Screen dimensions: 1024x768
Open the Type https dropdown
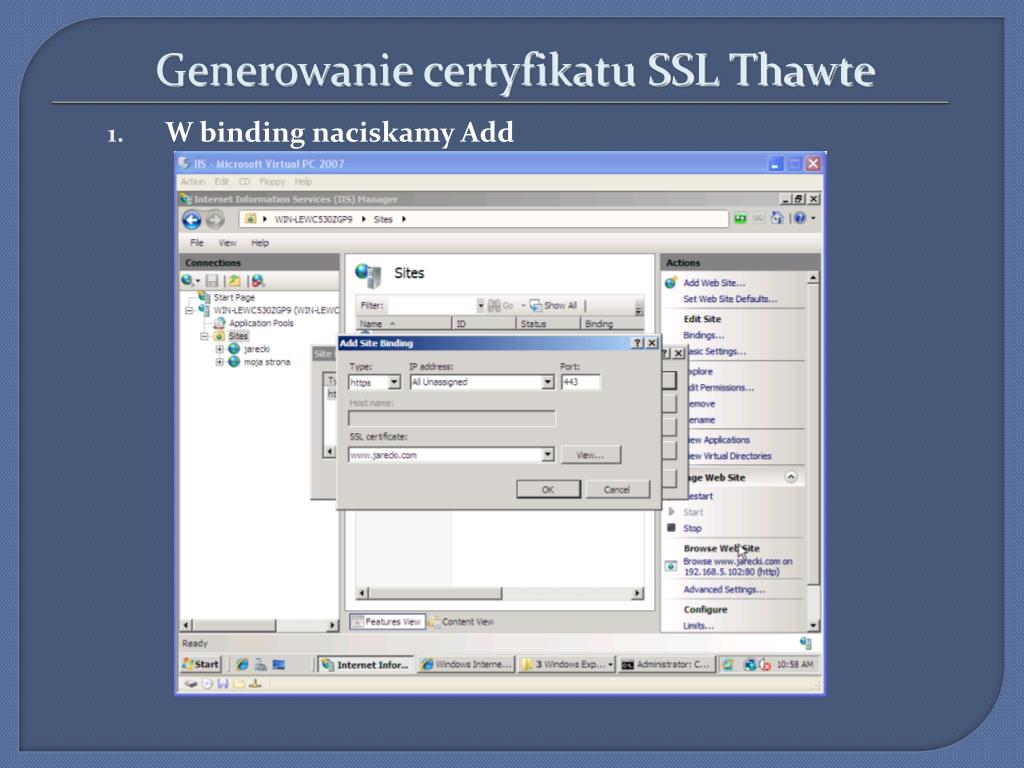(394, 382)
